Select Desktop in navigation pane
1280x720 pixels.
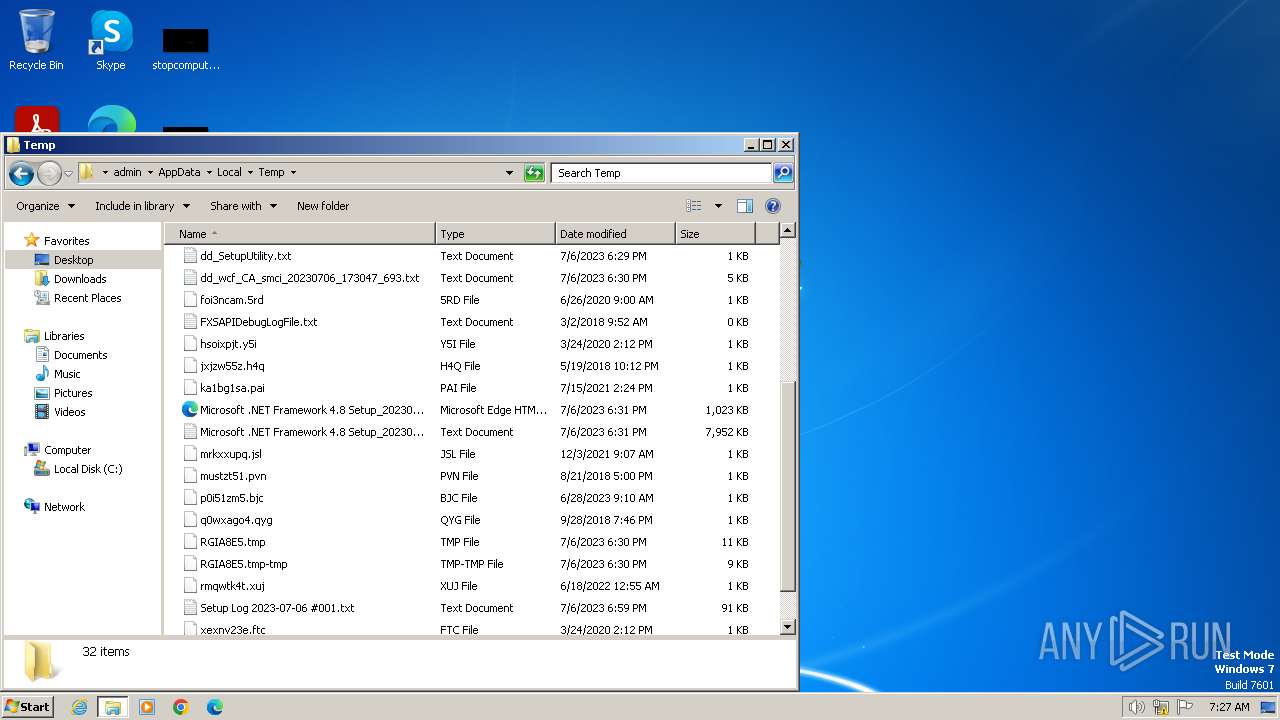coord(73,260)
